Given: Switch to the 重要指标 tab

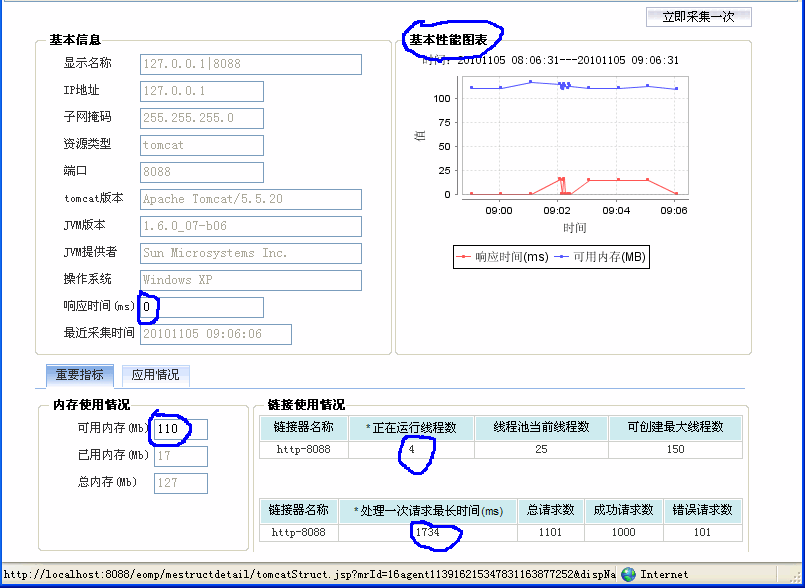Looking at the screenshot, I should (x=80, y=375).
